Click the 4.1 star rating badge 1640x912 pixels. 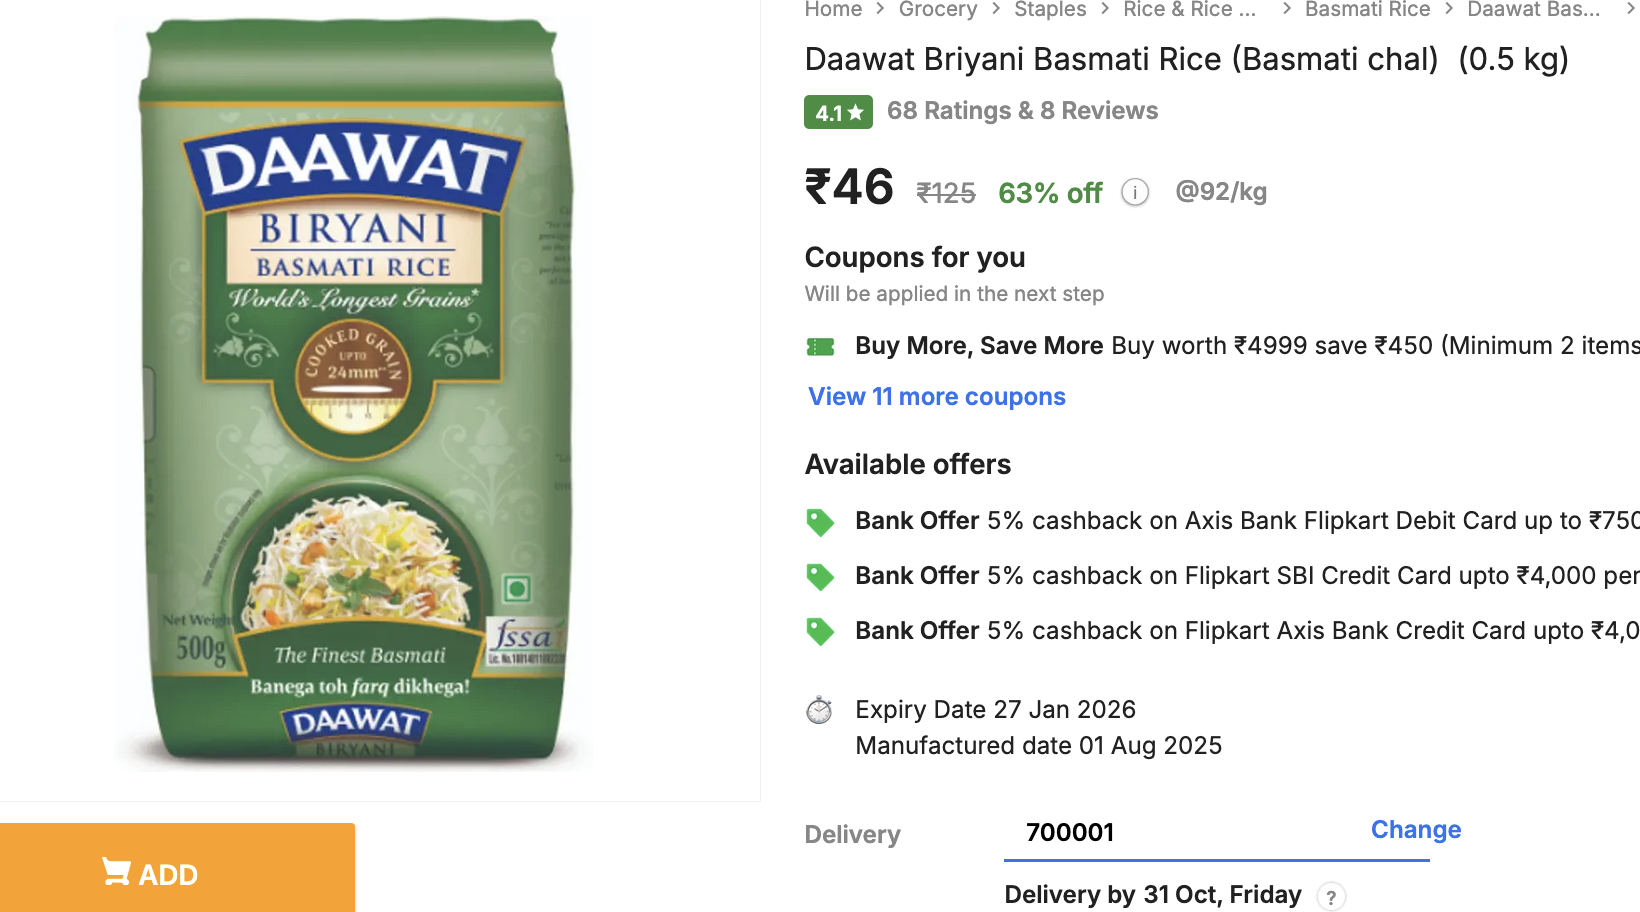tap(838, 112)
